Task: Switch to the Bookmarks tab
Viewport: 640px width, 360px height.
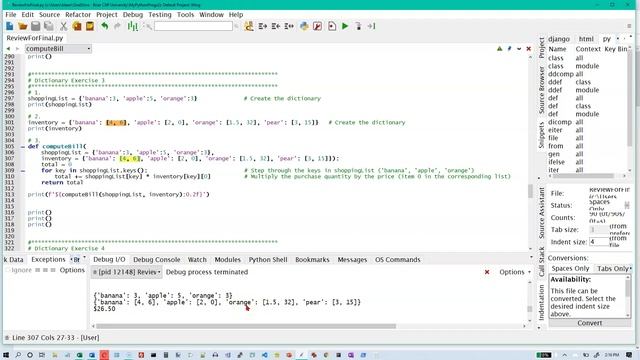Action: [x=312, y=260]
